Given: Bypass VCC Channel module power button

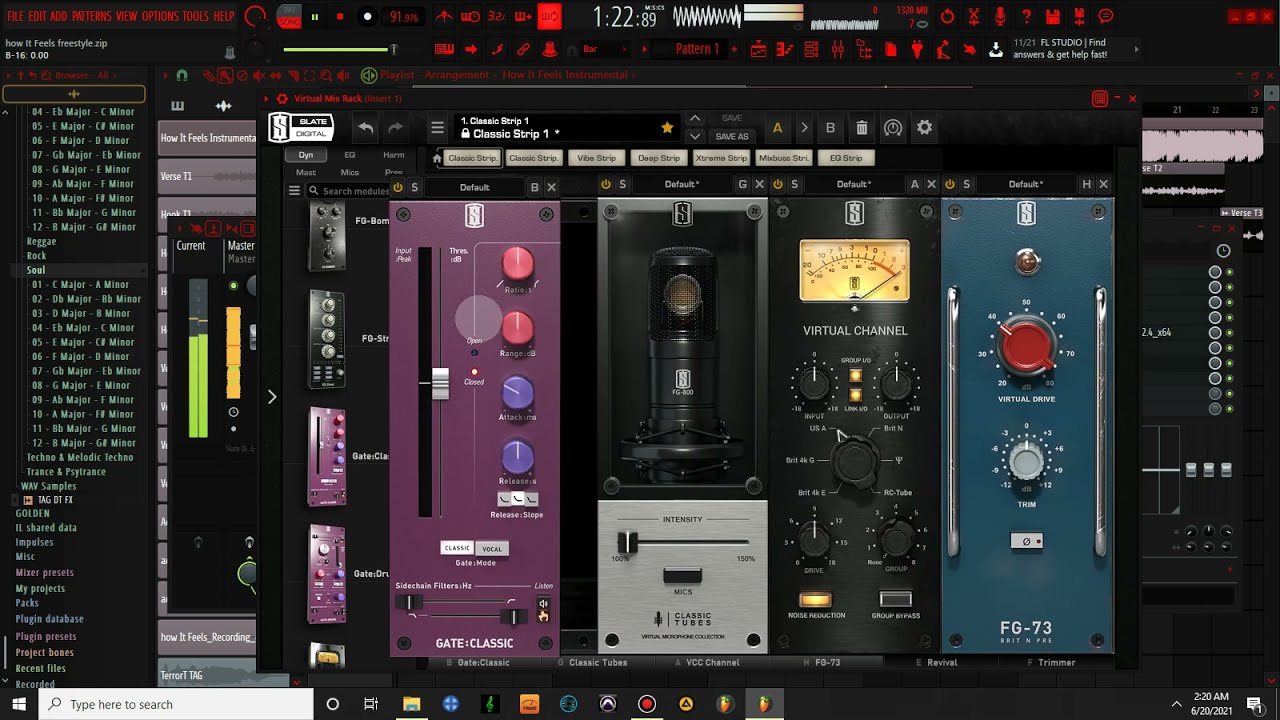Looking at the screenshot, I should pyautogui.click(x=778, y=185).
